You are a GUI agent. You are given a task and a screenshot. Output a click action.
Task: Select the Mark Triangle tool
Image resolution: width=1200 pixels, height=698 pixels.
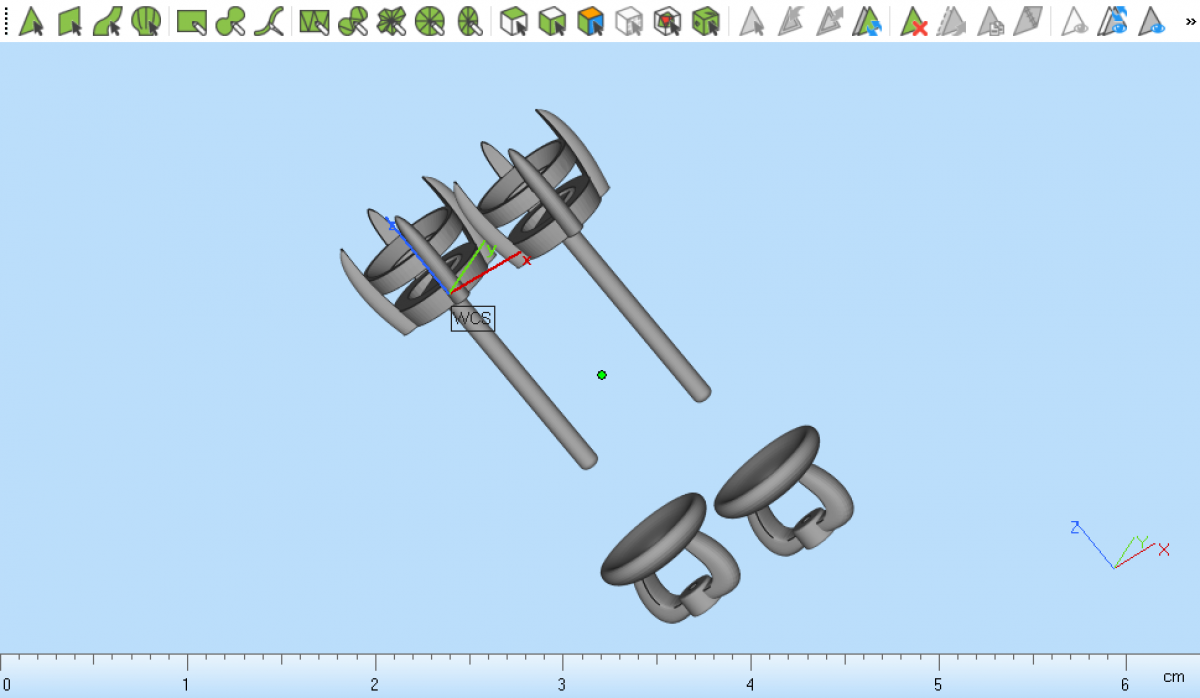click(32, 21)
